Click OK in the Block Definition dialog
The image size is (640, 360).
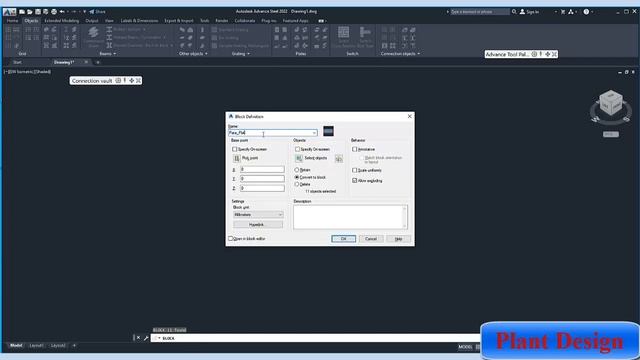point(344,239)
